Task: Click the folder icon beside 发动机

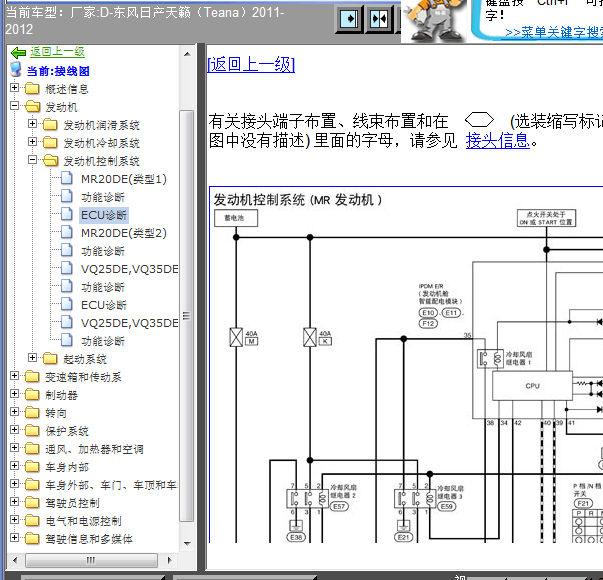Action: click(33, 107)
